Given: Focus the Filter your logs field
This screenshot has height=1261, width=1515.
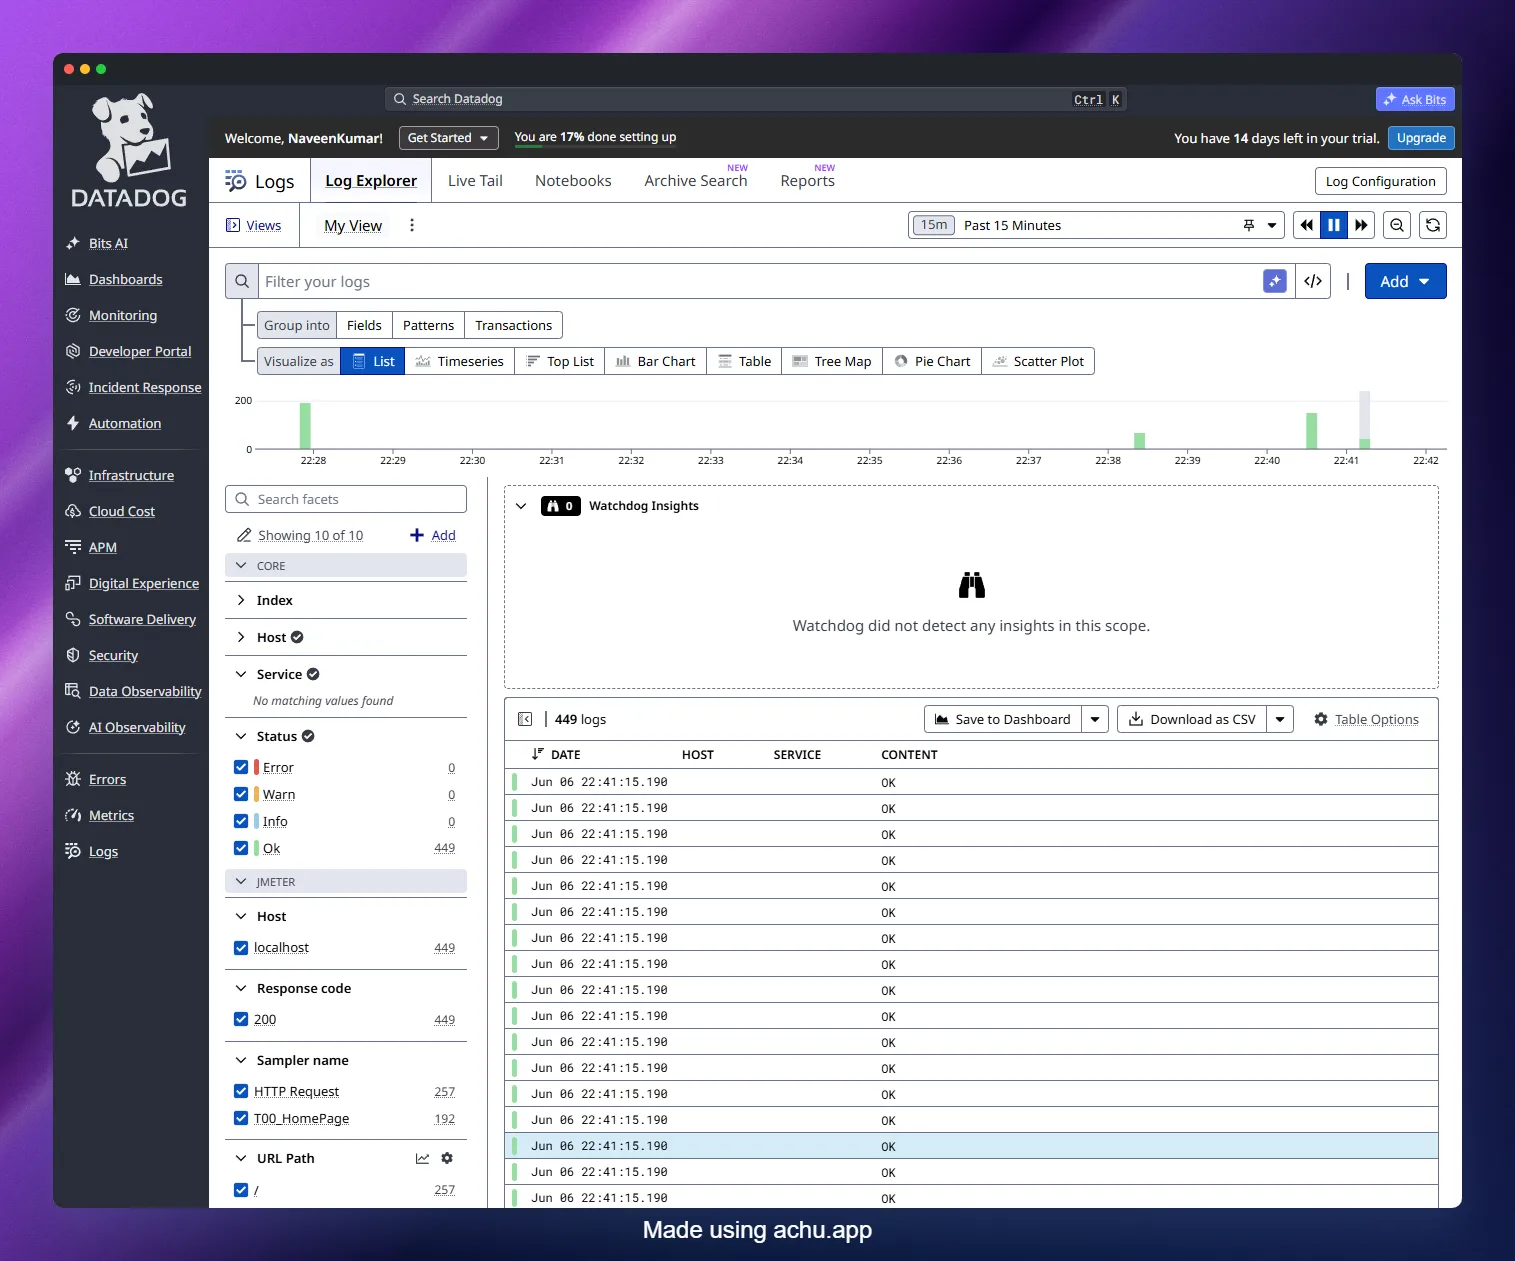Looking at the screenshot, I should pos(760,281).
